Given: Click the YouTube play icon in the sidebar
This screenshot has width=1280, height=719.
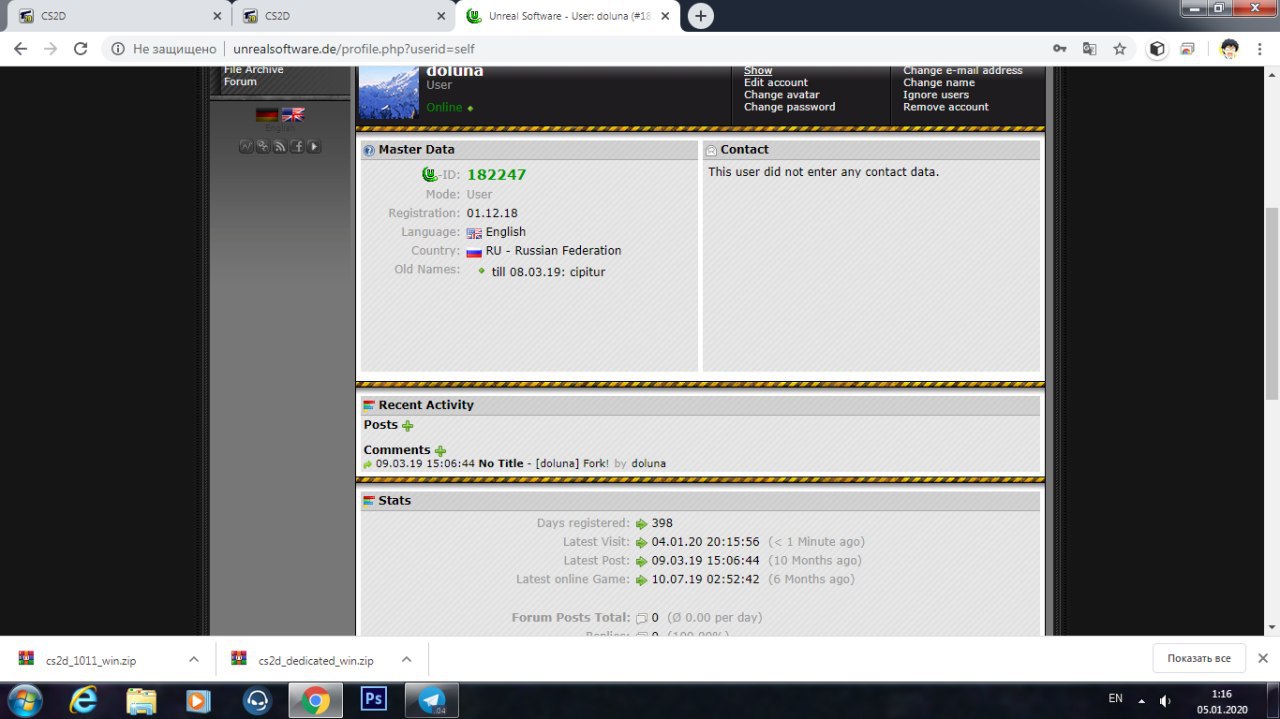Looking at the screenshot, I should (x=314, y=146).
